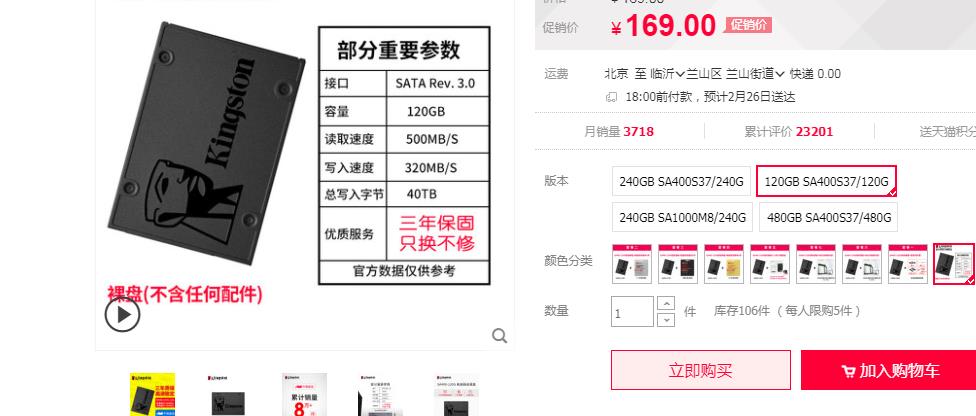Choose the 240GB SA1000M8/240G version
The width and height of the screenshot is (976, 416).
tap(682, 217)
